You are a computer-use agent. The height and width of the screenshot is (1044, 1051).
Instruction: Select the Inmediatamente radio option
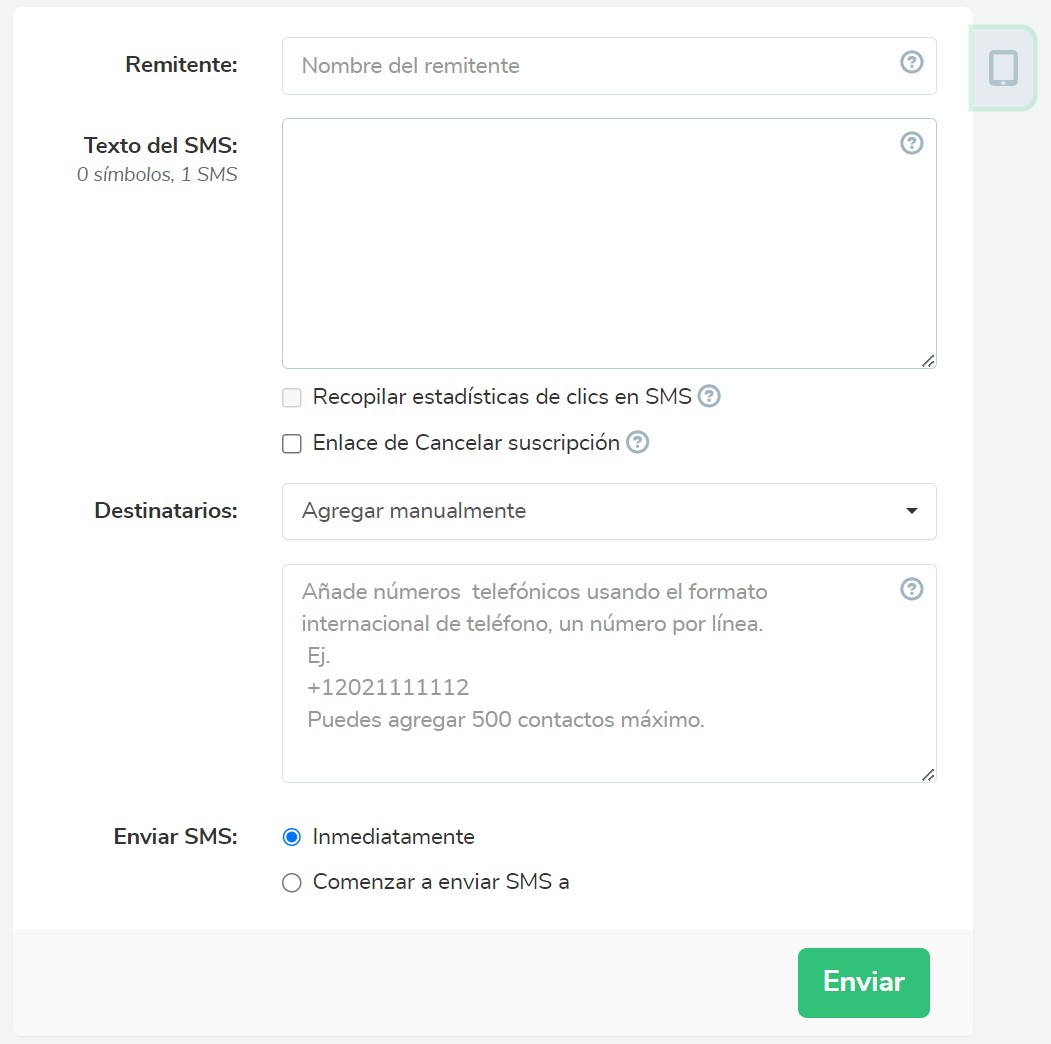tap(292, 837)
